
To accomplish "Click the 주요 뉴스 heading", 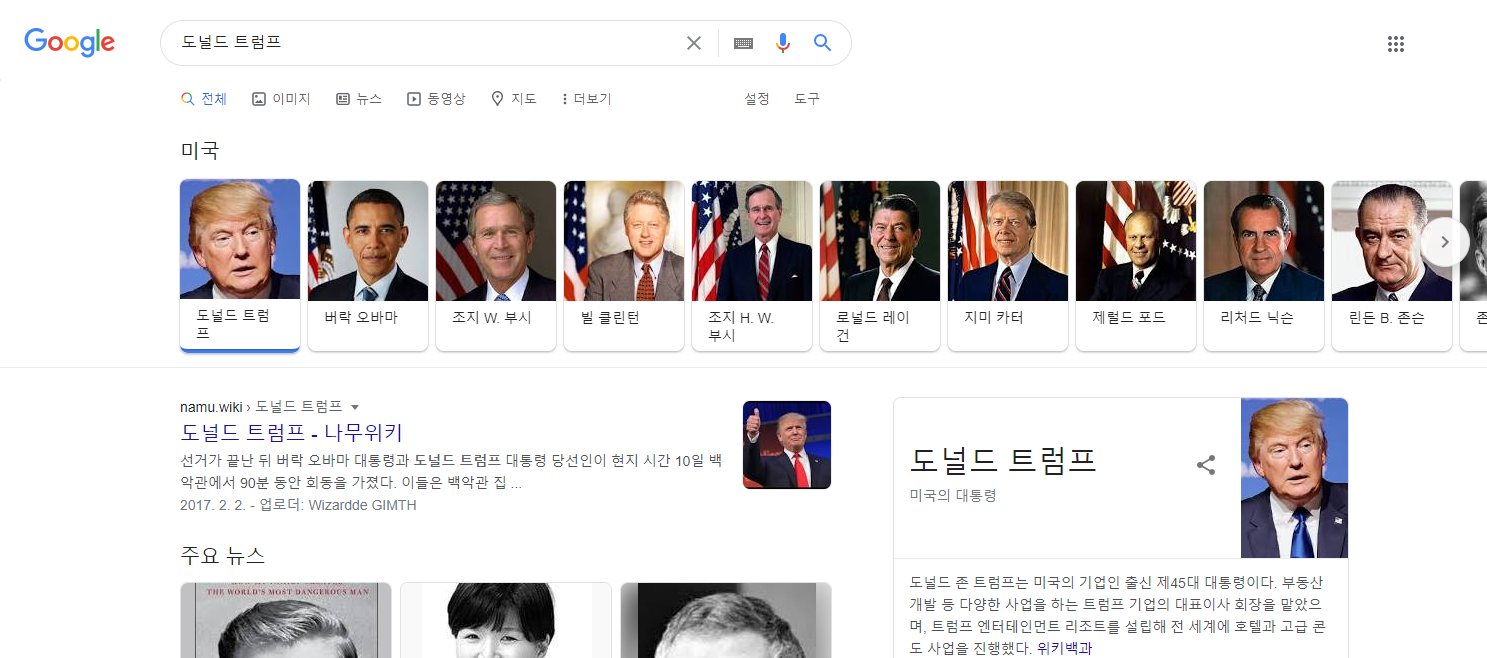I will pos(222,555).
